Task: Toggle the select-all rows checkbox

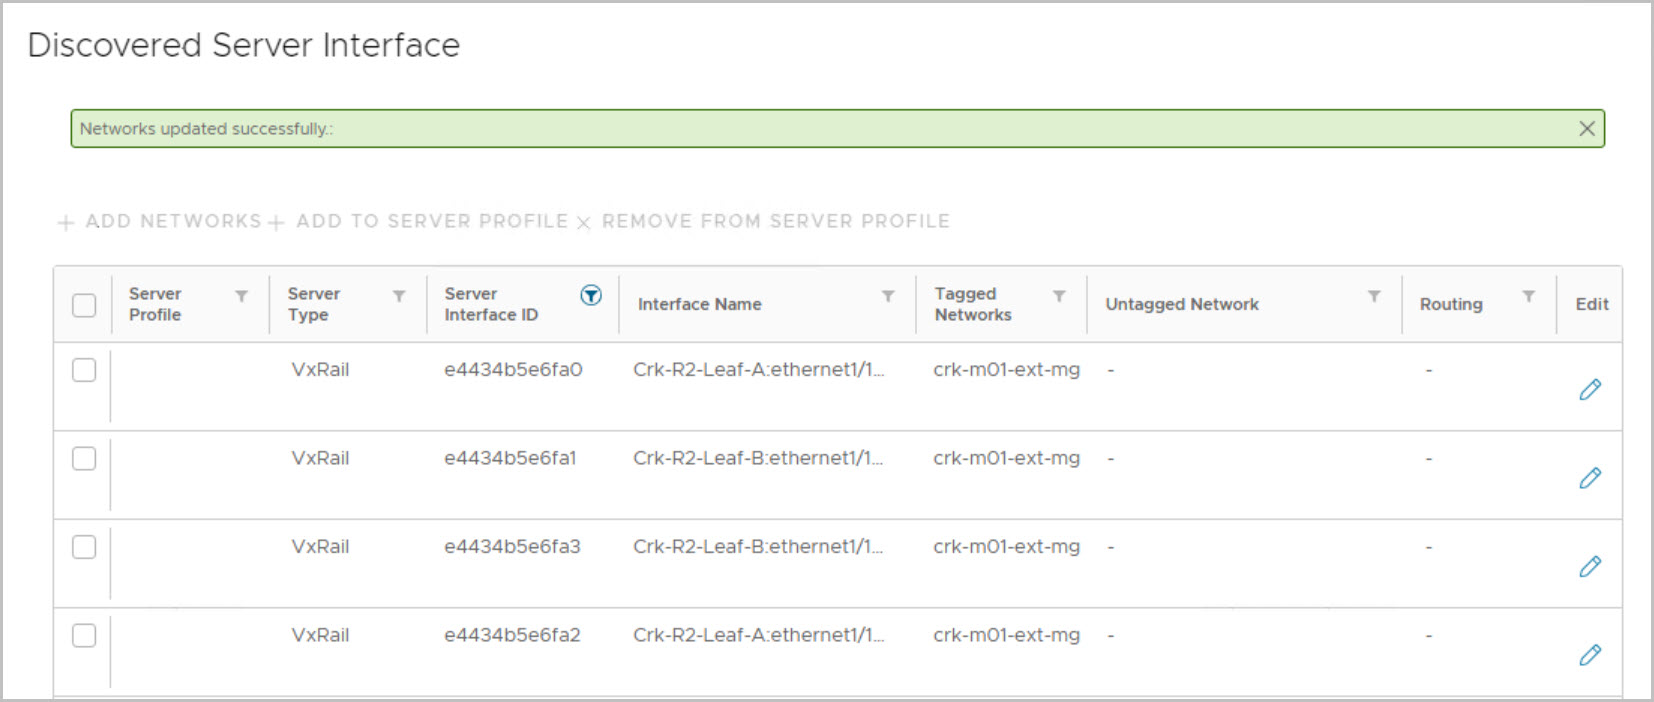Action: (x=84, y=304)
